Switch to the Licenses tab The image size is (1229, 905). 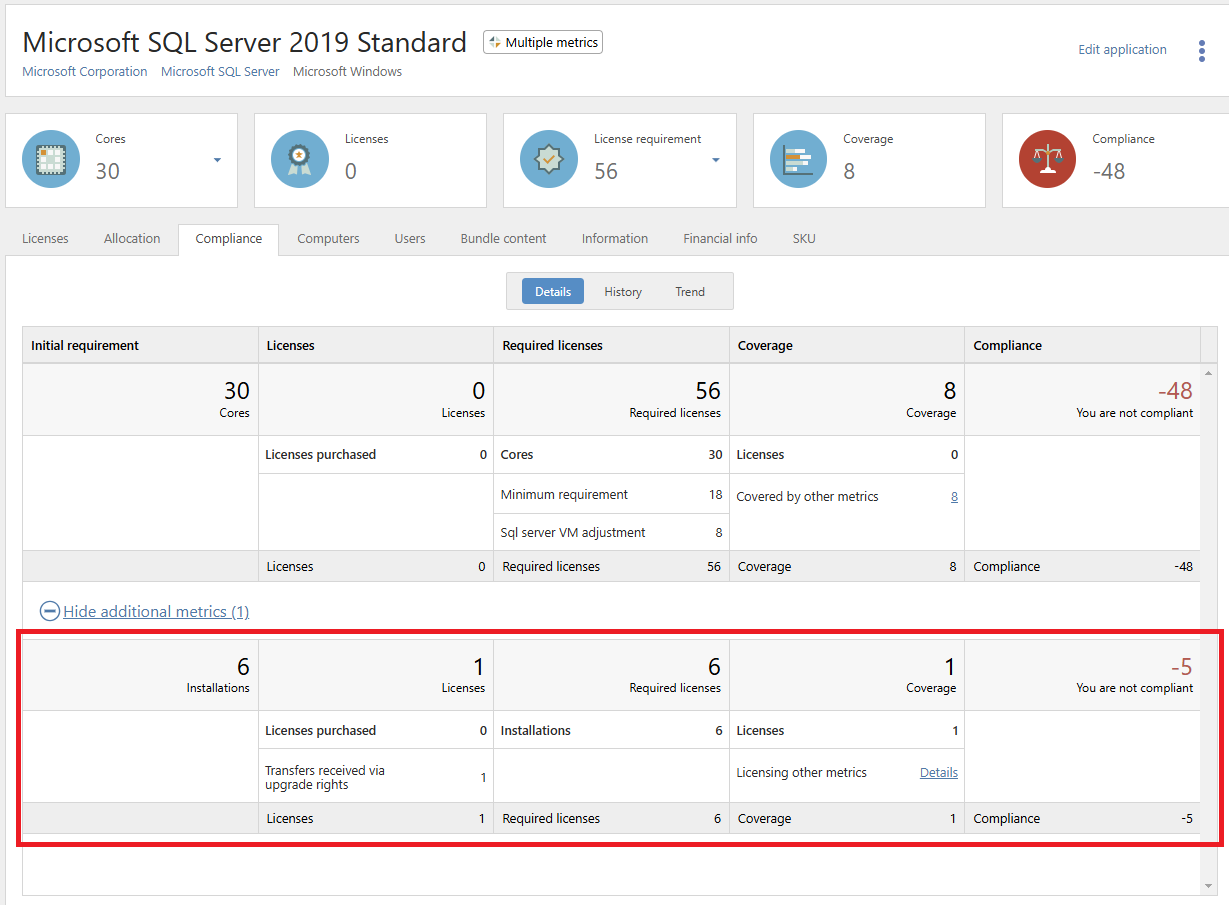coord(46,239)
